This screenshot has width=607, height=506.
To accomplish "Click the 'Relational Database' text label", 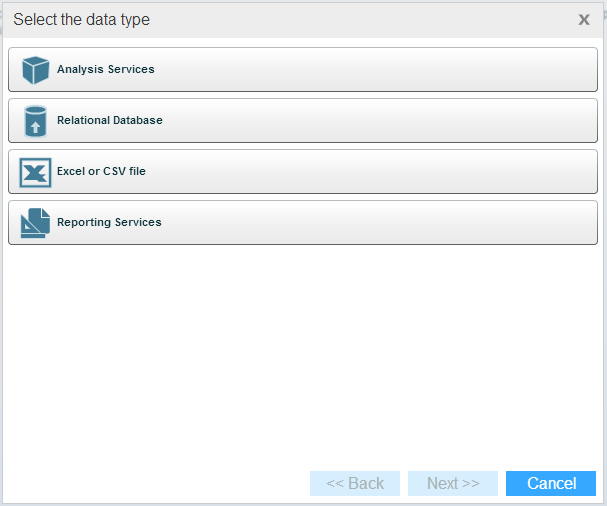I will pos(109,121).
